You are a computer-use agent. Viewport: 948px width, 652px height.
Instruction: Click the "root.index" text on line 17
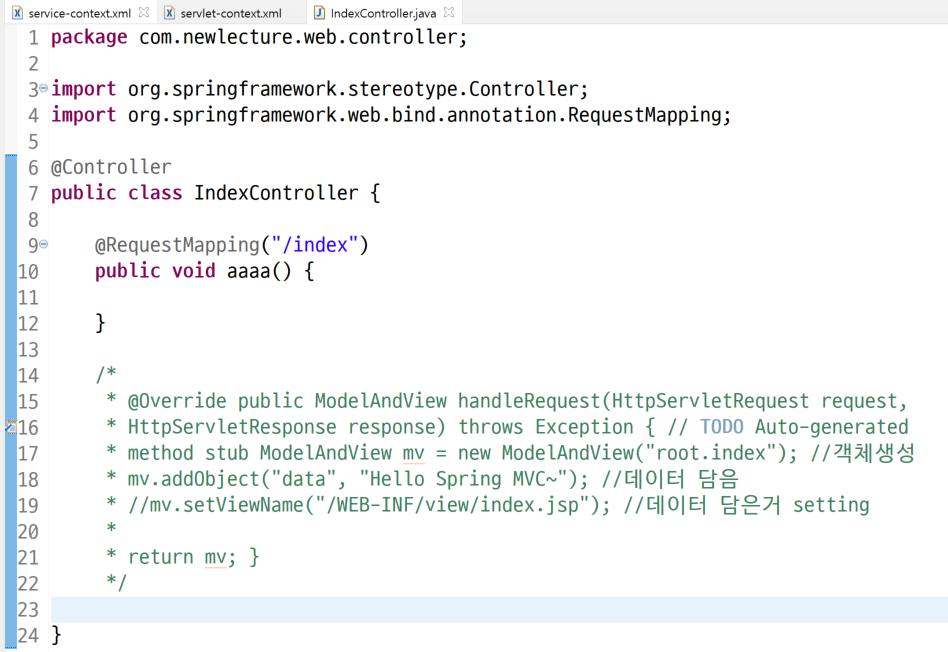[711, 453]
